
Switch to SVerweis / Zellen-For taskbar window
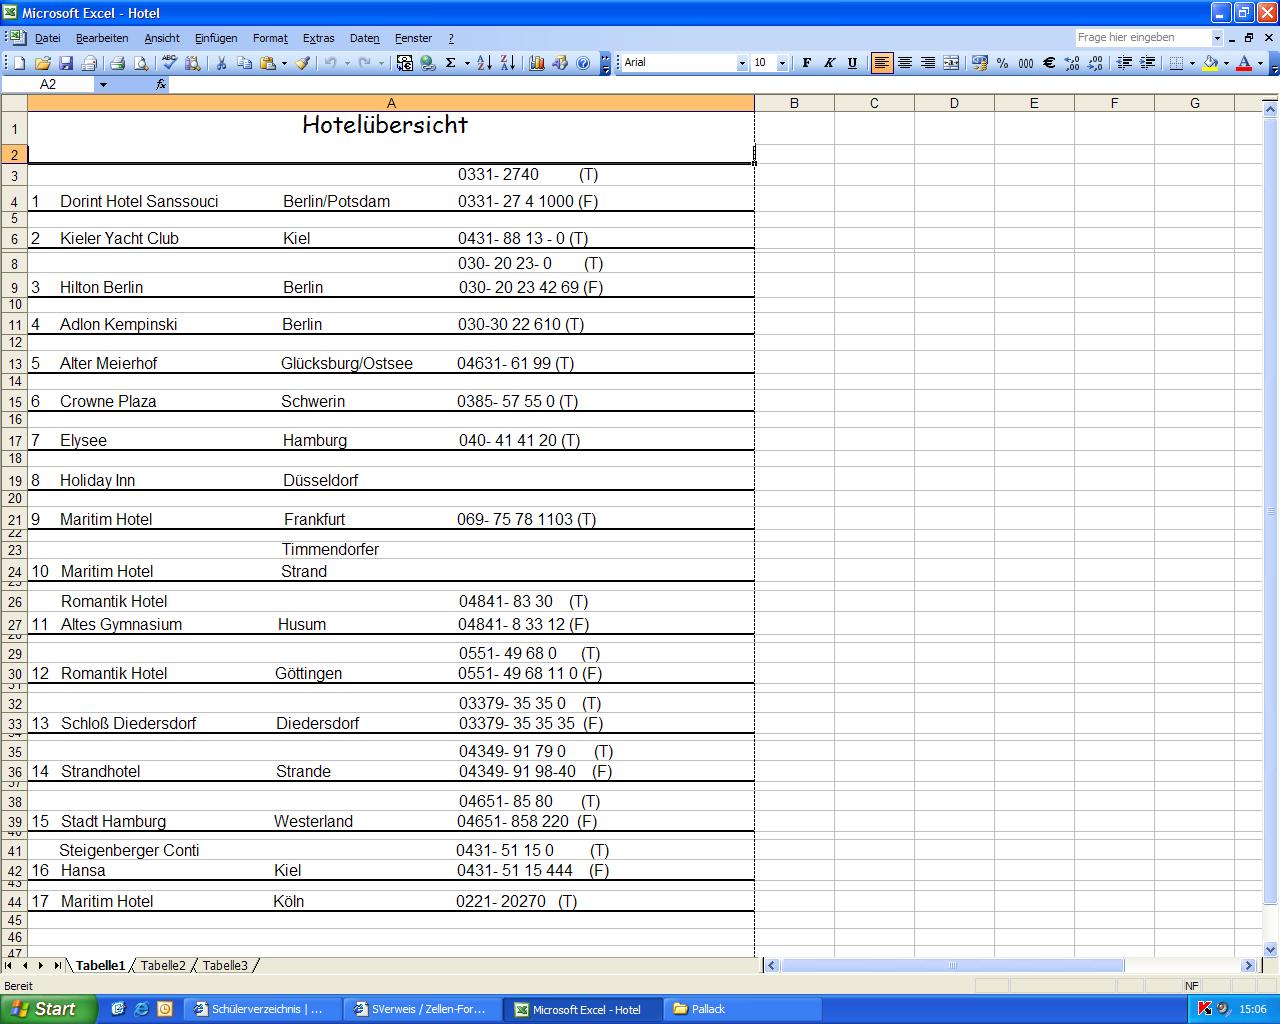423,1009
